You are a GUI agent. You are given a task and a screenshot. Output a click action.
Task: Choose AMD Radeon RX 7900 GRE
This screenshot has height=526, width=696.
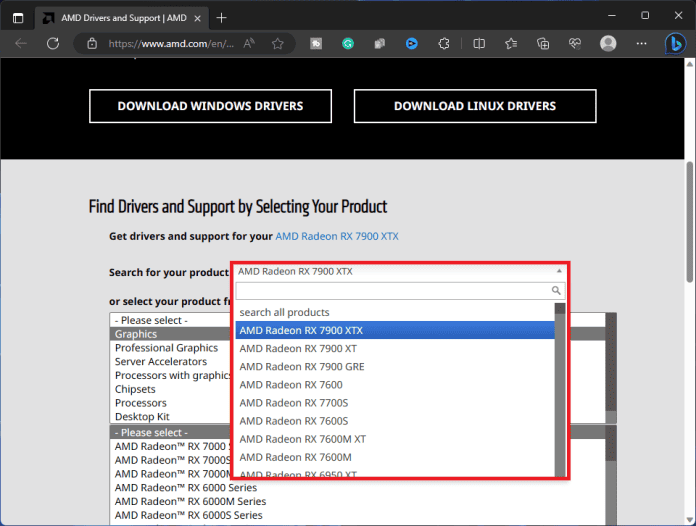click(395, 367)
